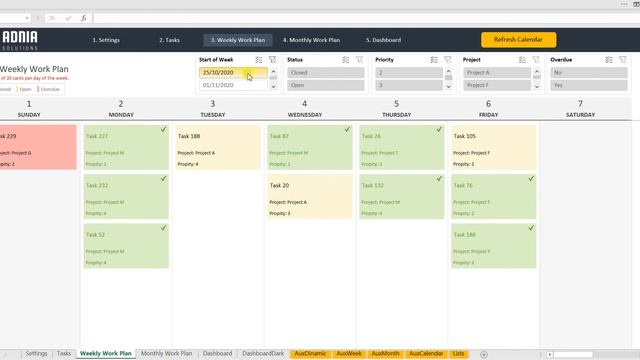Screen dimensions: 640x360
Task: Click the checkmark on Task 52 card
Action: click(163, 228)
